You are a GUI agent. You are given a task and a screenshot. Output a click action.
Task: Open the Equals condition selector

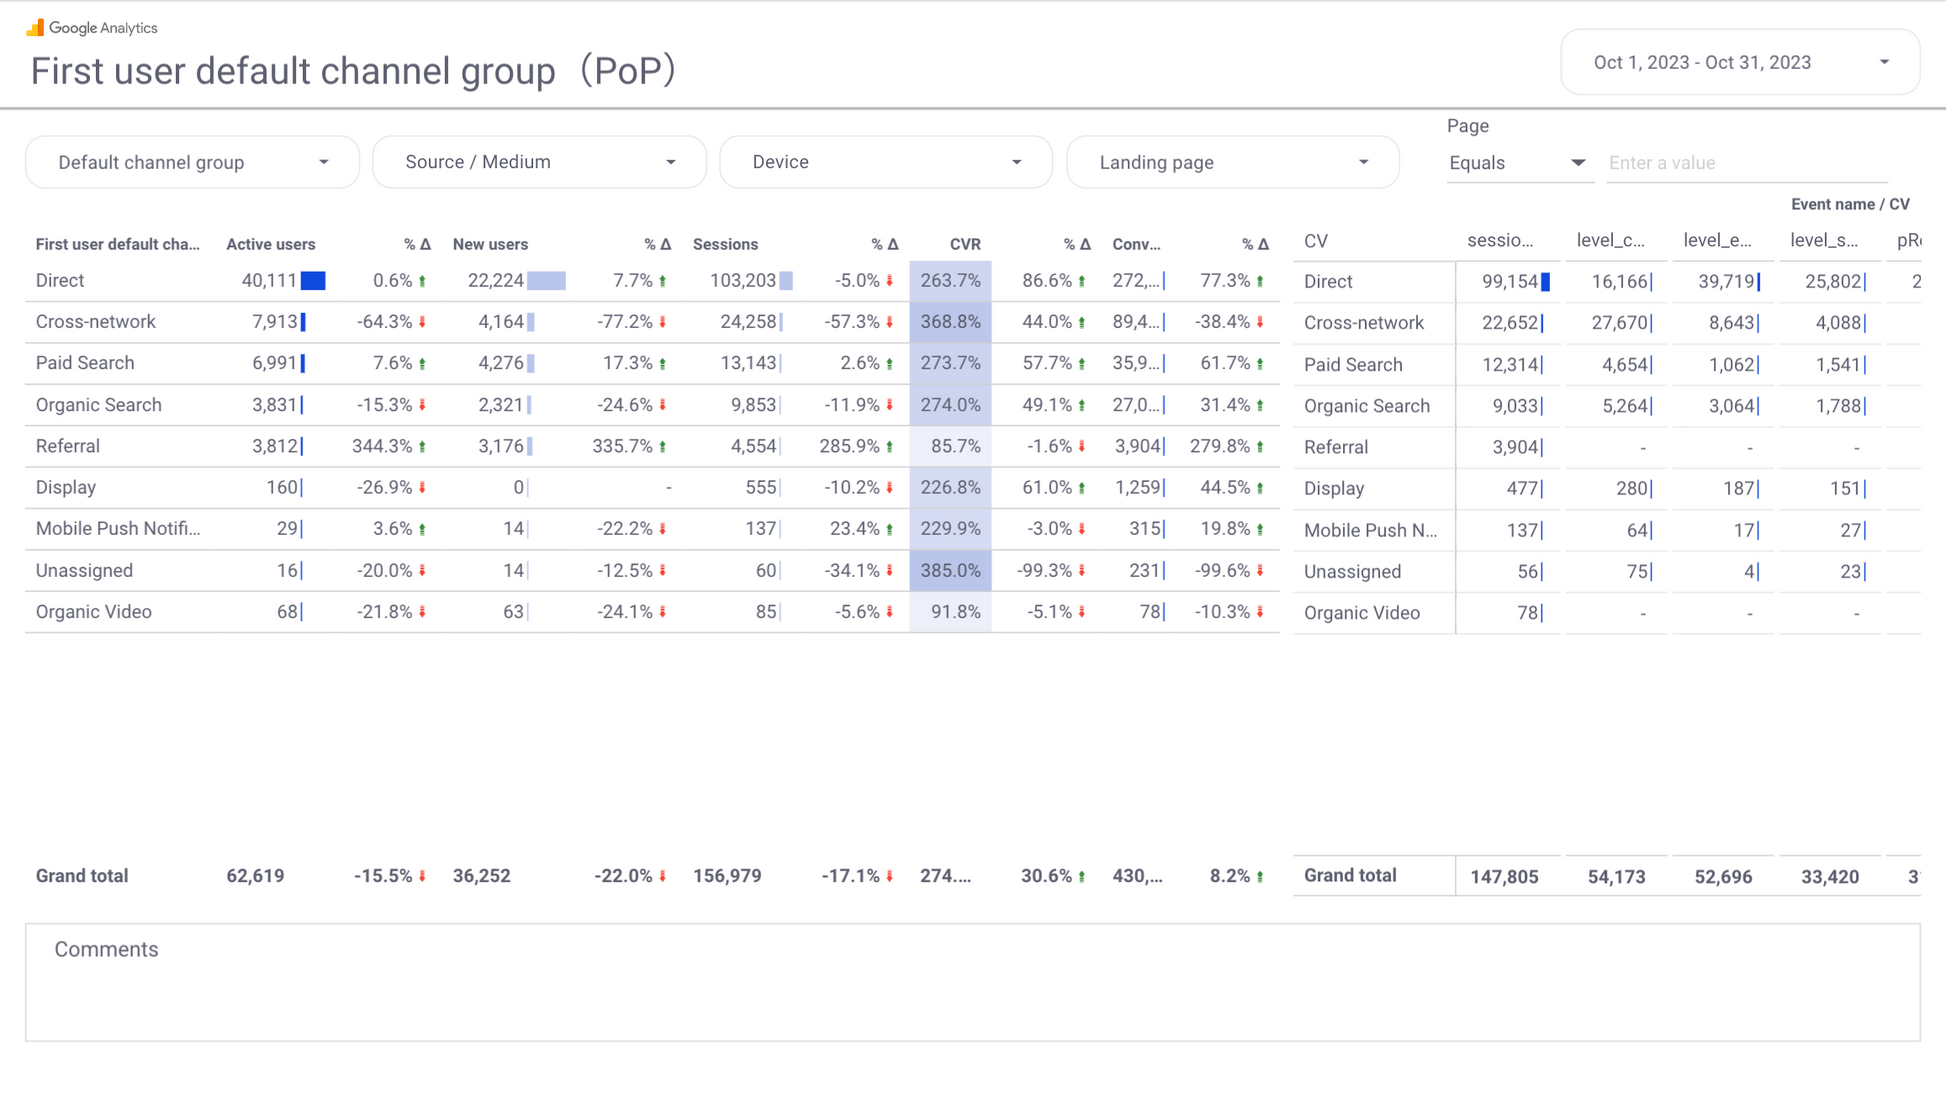1516,163
